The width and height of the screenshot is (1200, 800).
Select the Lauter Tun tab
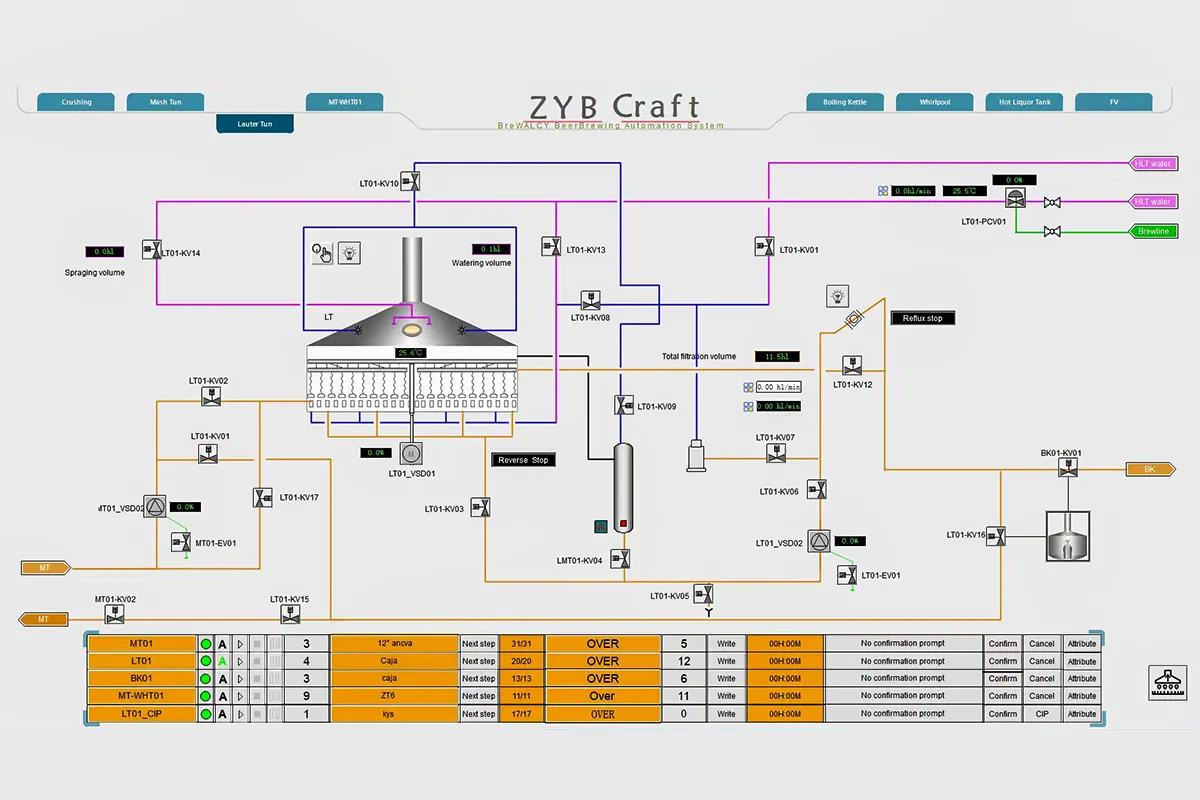tap(255, 124)
